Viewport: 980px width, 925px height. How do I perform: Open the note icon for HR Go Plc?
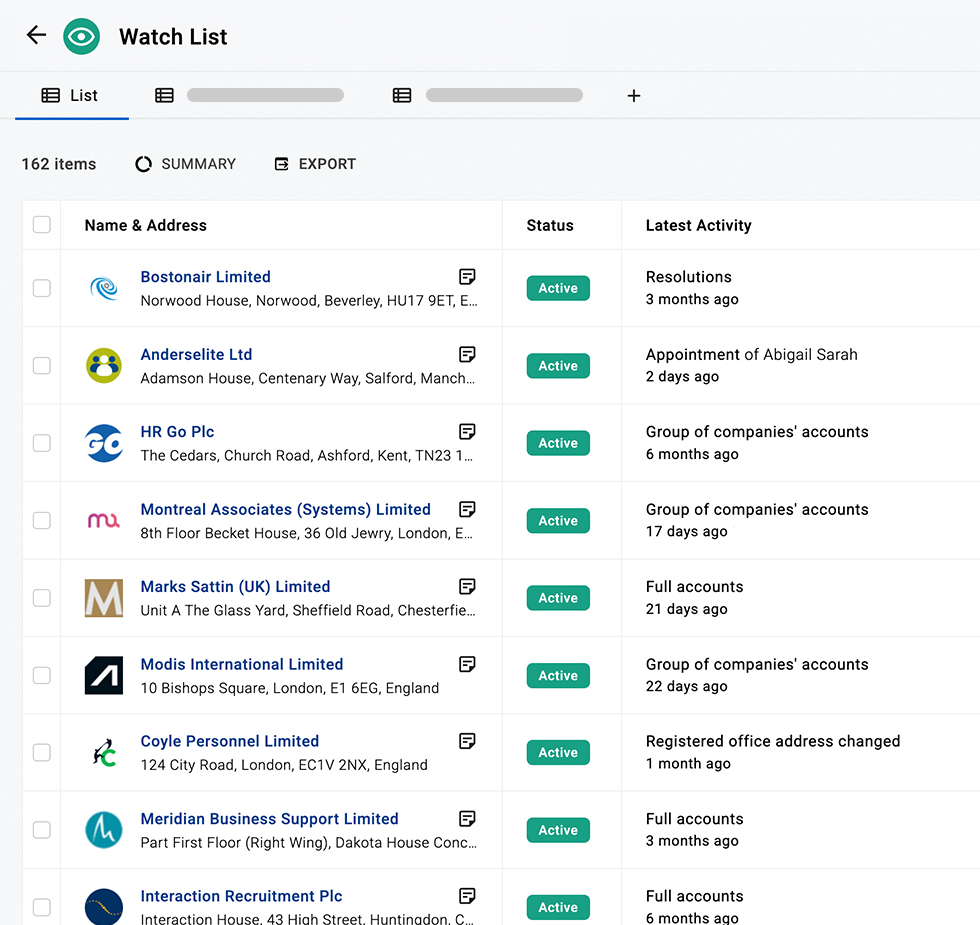click(x=467, y=432)
